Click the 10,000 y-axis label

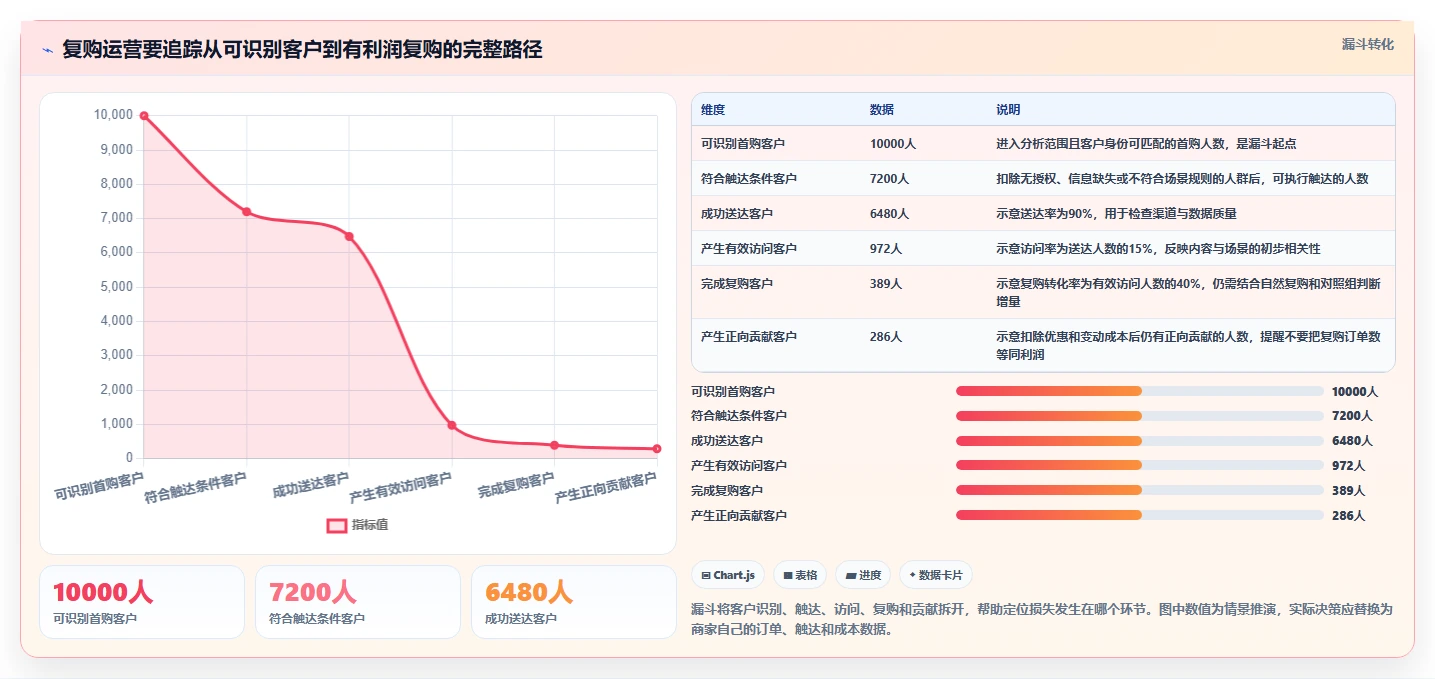(113, 115)
